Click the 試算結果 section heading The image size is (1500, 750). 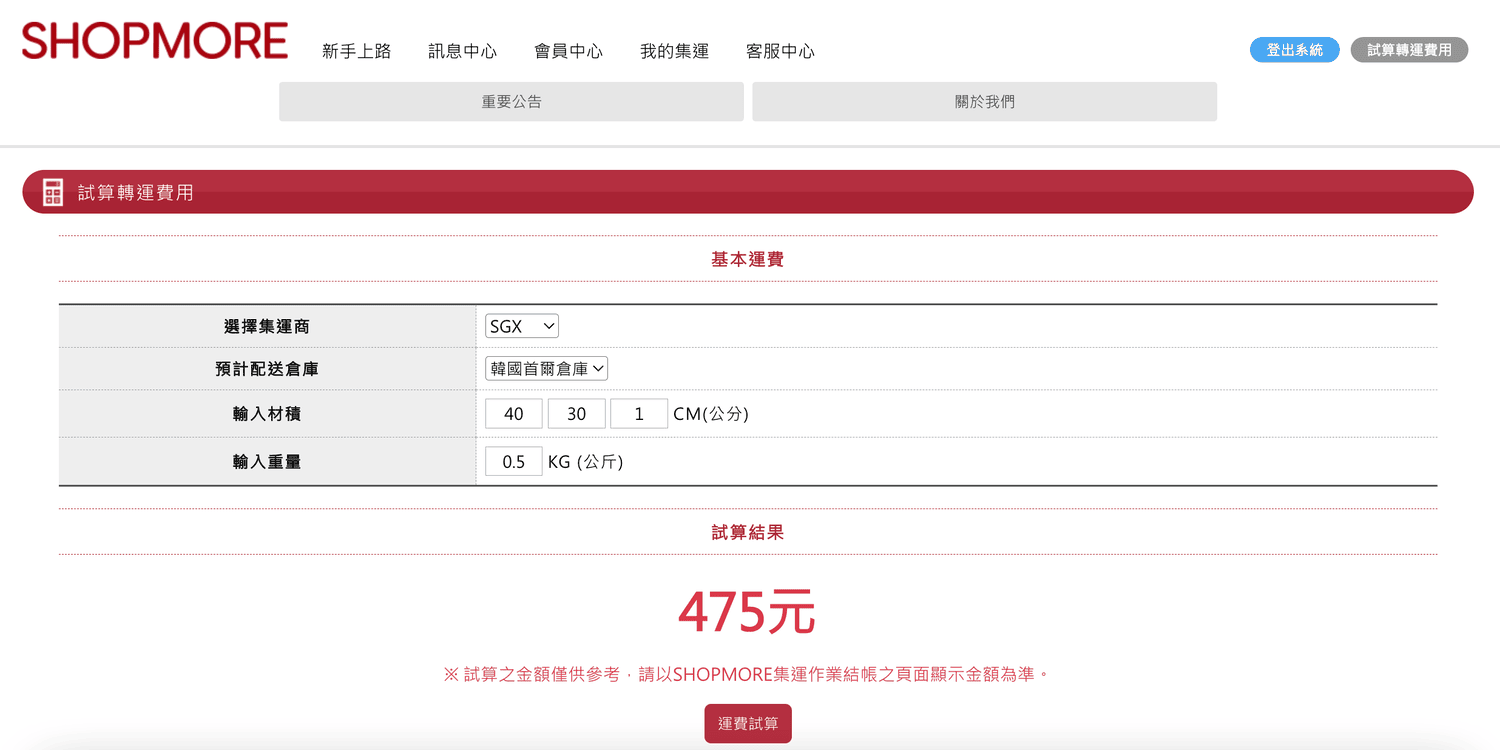(748, 532)
